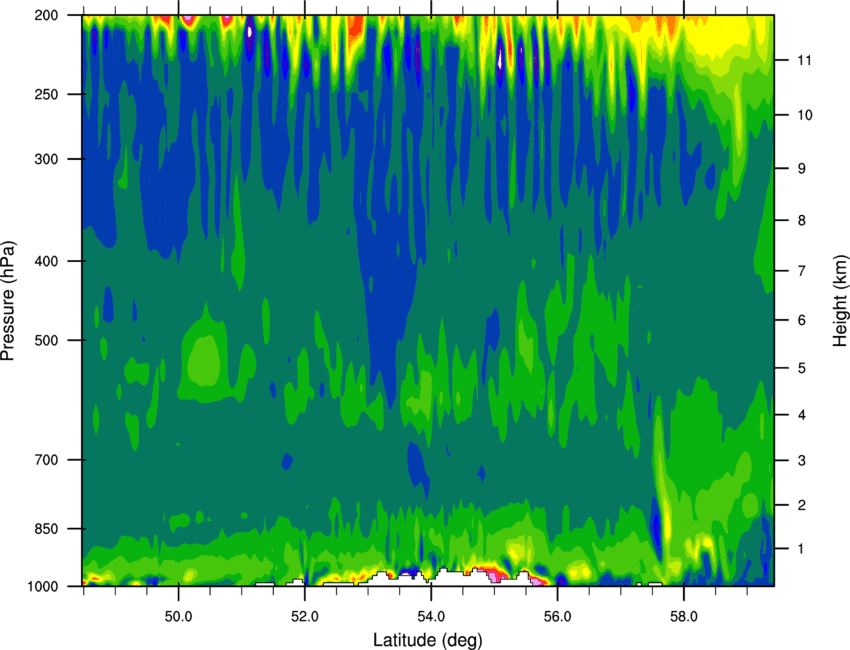Select the 500 pressure tick label

coord(47,340)
